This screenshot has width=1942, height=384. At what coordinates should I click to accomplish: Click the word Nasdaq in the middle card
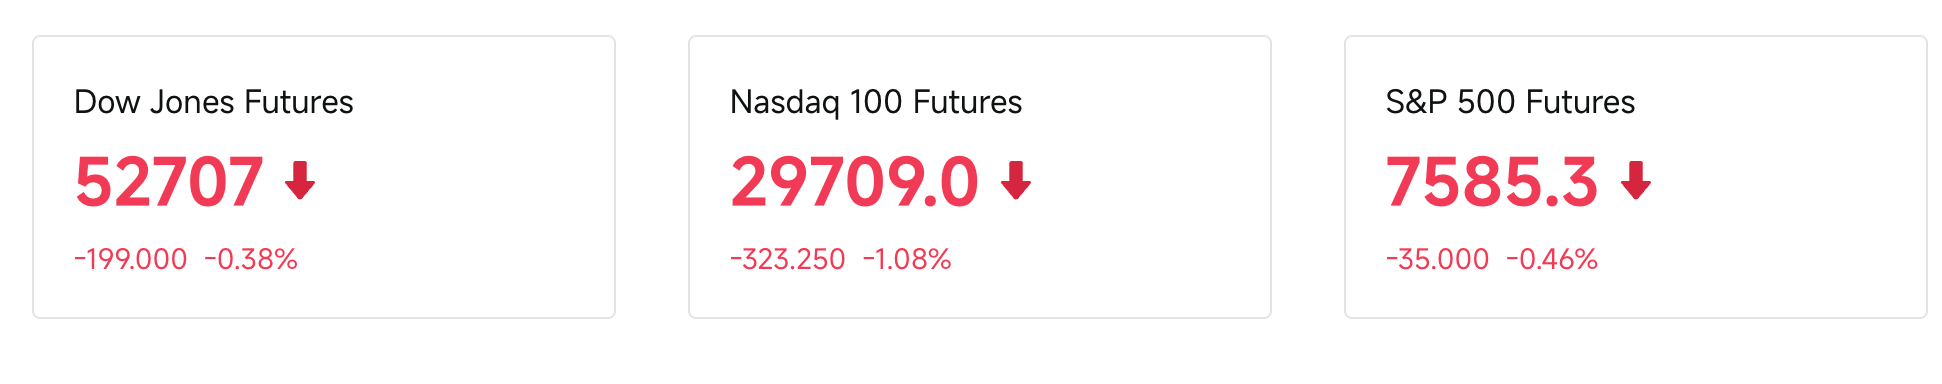785,103
